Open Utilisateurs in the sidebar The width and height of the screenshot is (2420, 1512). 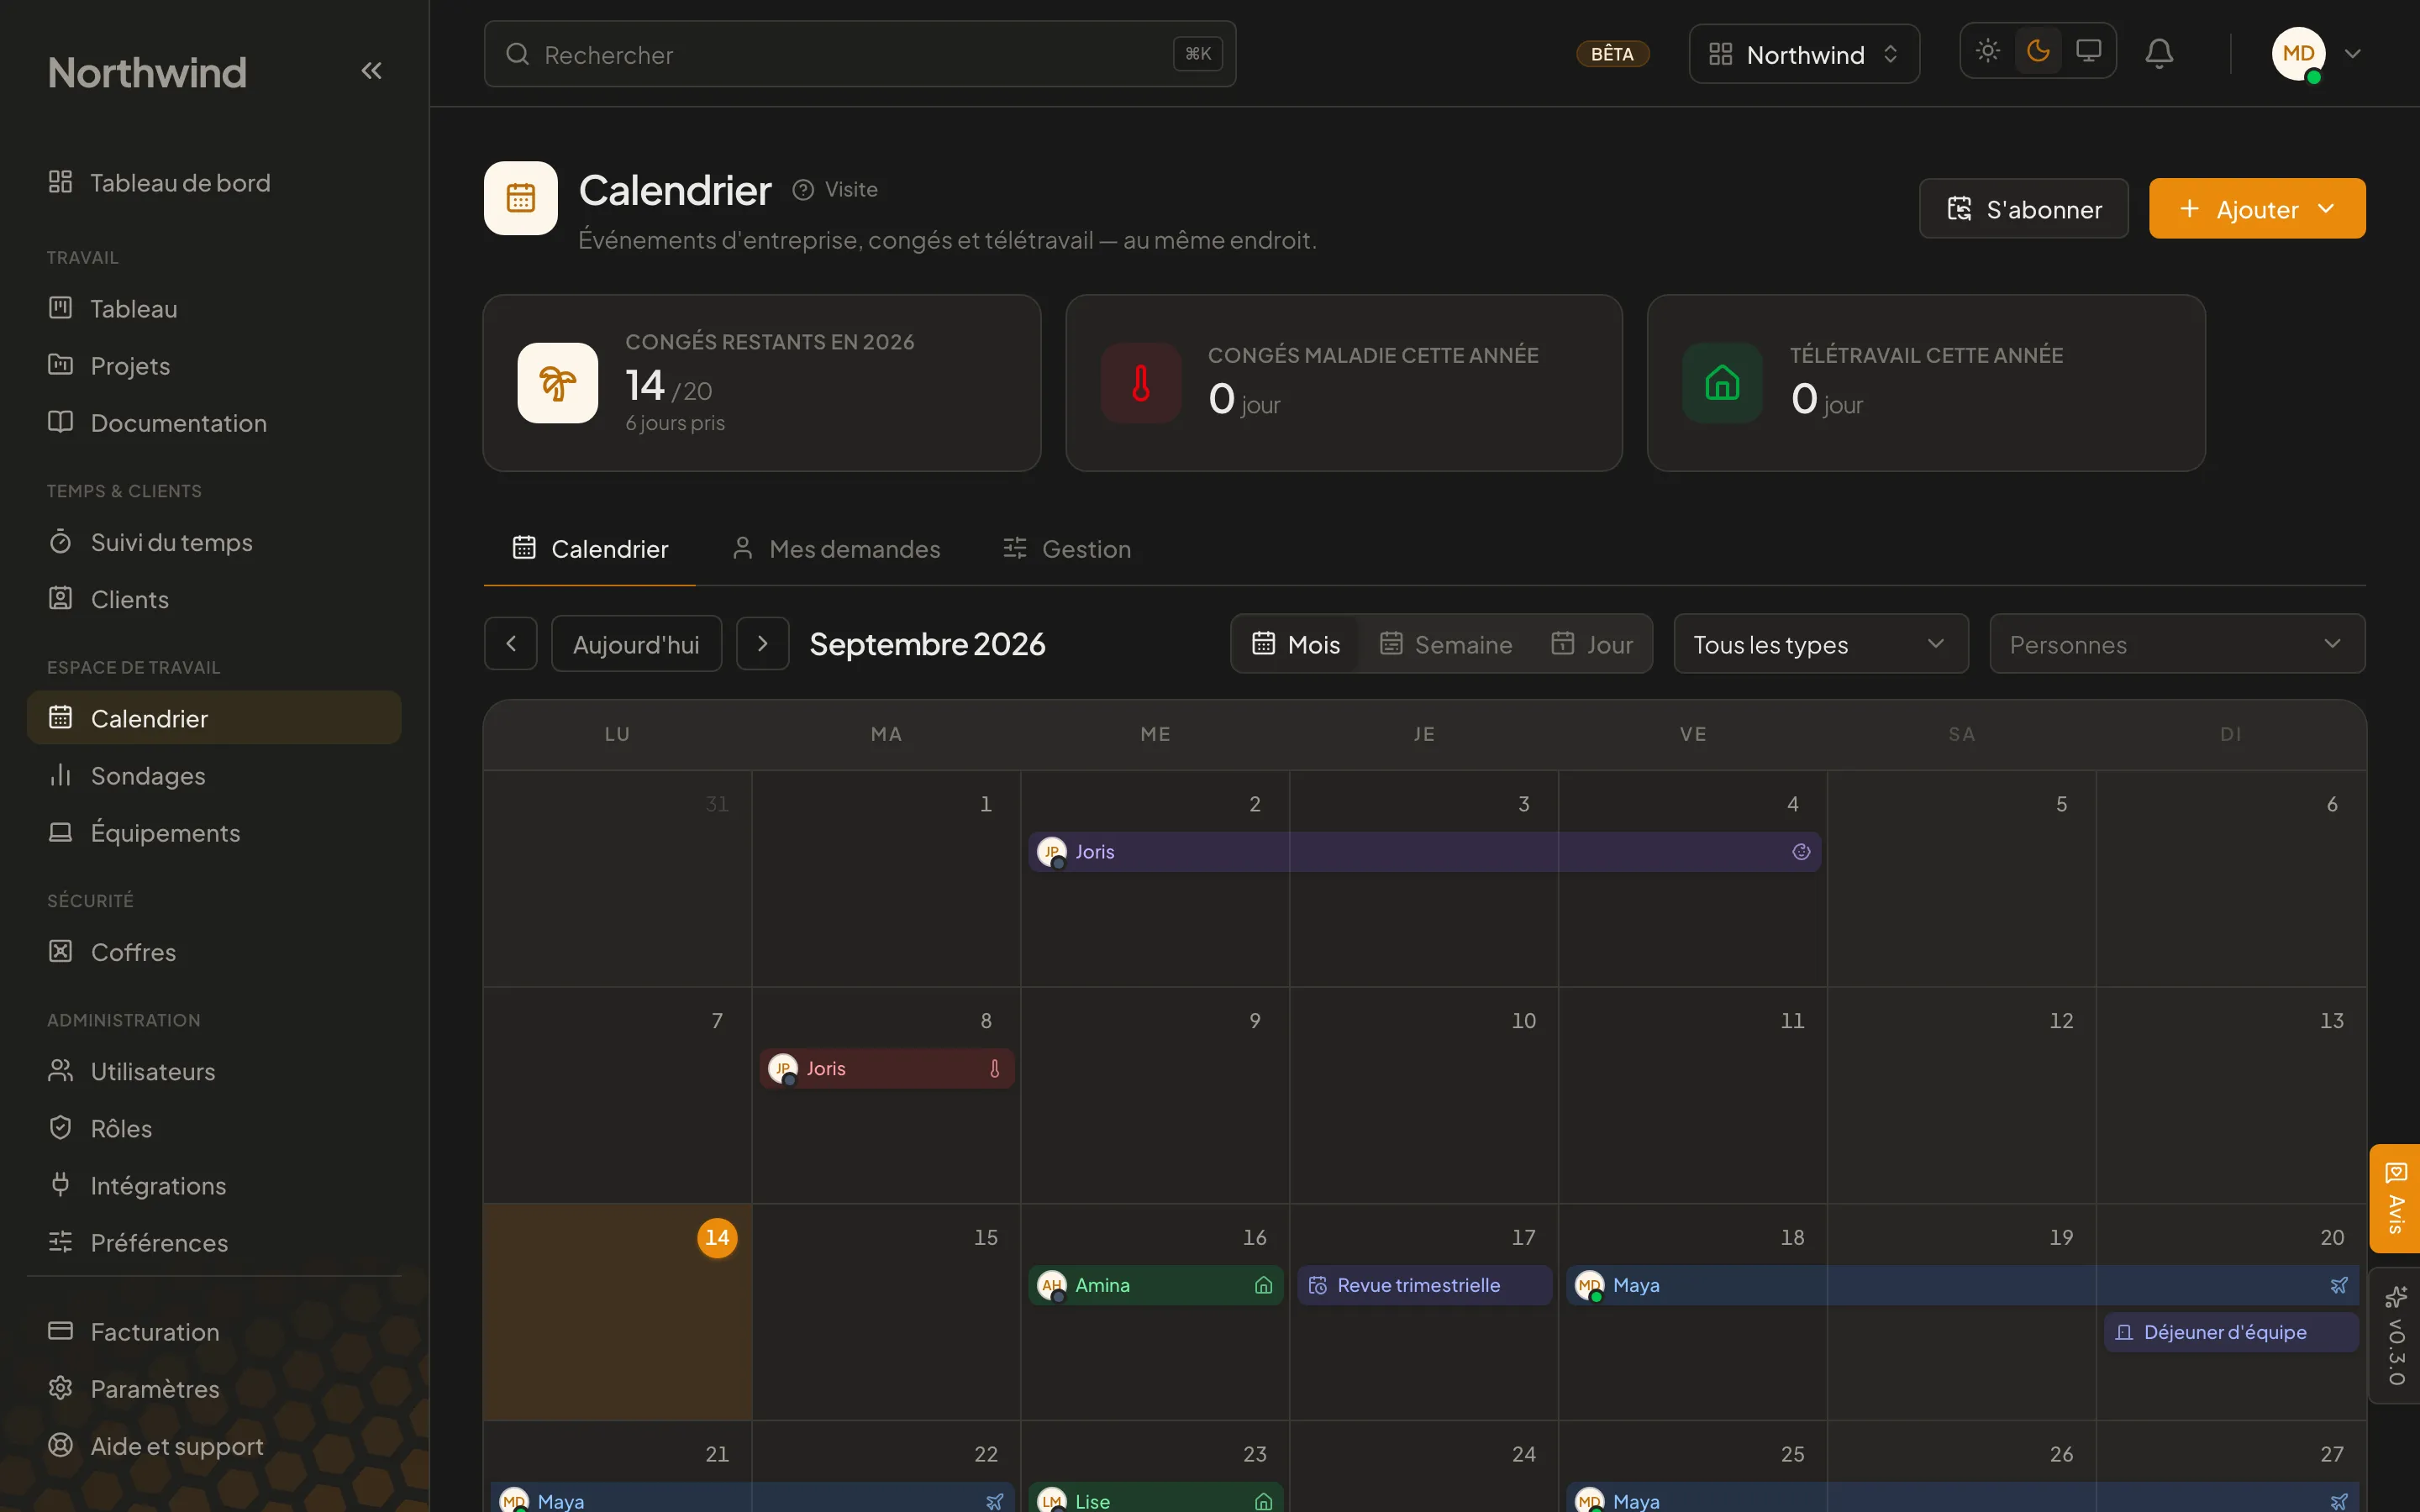point(214,1072)
